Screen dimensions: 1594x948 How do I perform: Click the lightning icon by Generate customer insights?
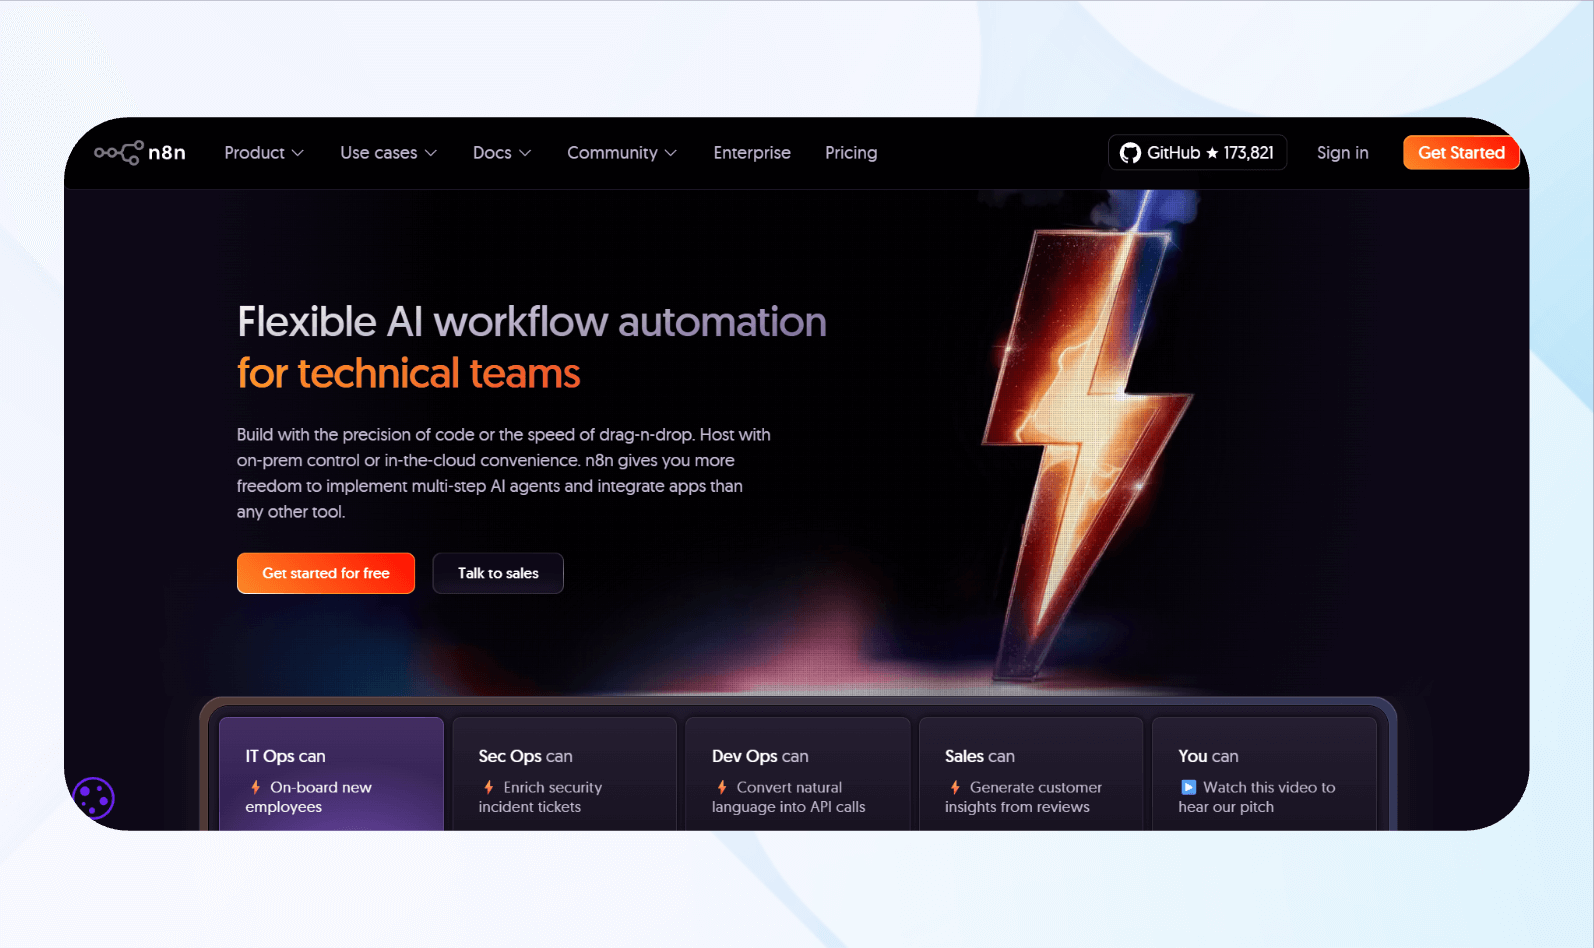click(955, 787)
